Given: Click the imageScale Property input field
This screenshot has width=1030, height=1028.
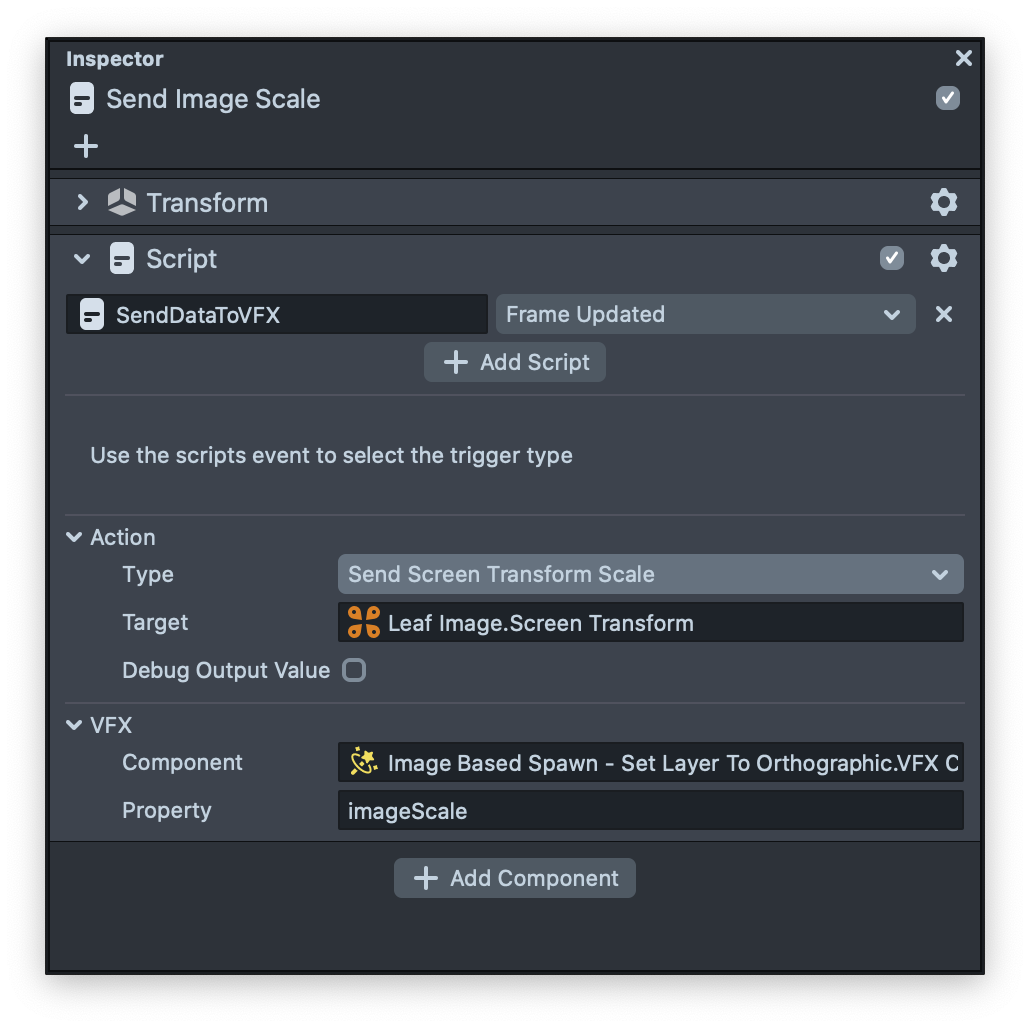Looking at the screenshot, I should [x=650, y=811].
